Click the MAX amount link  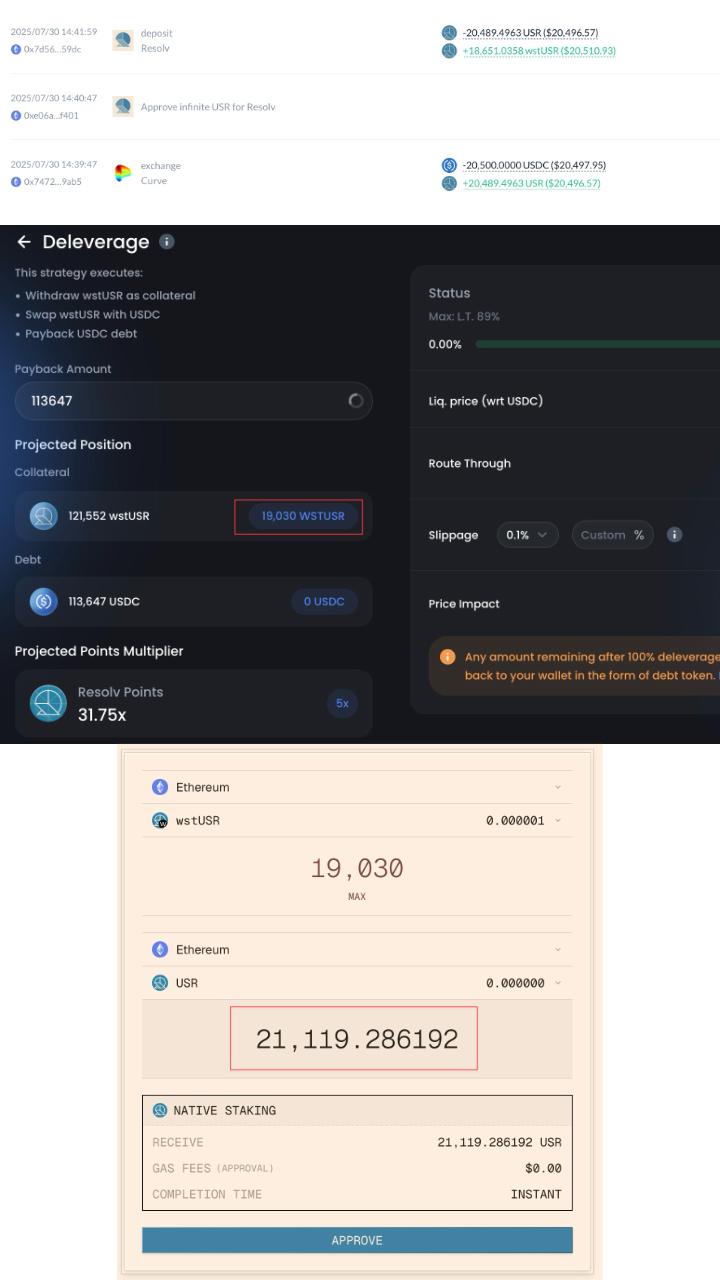pyautogui.click(x=357, y=897)
